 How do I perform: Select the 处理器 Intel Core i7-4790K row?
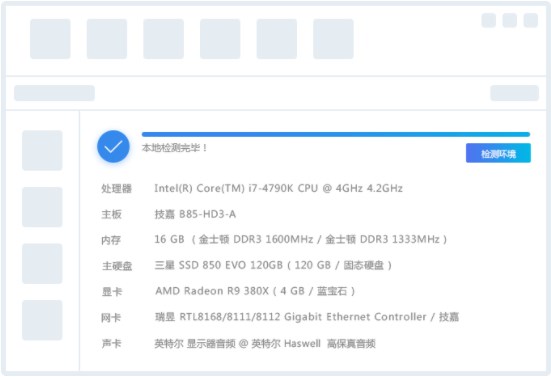[x=252, y=188]
